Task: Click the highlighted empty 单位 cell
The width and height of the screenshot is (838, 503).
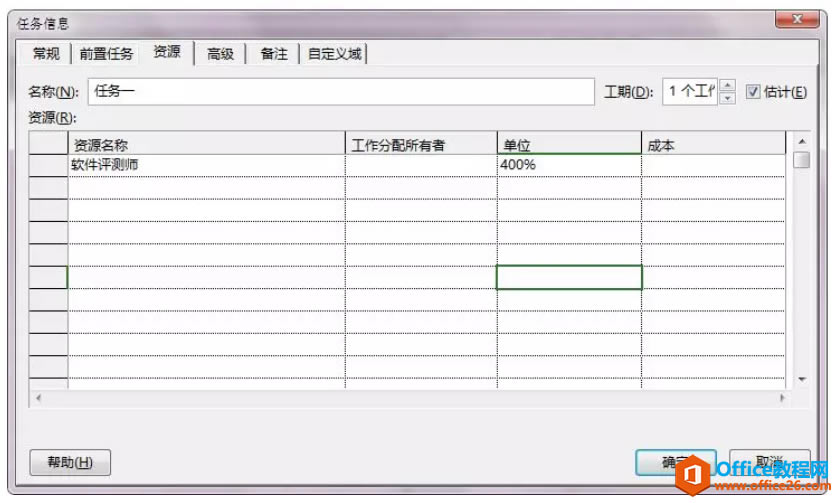Action: pyautogui.click(x=569, y=277)
